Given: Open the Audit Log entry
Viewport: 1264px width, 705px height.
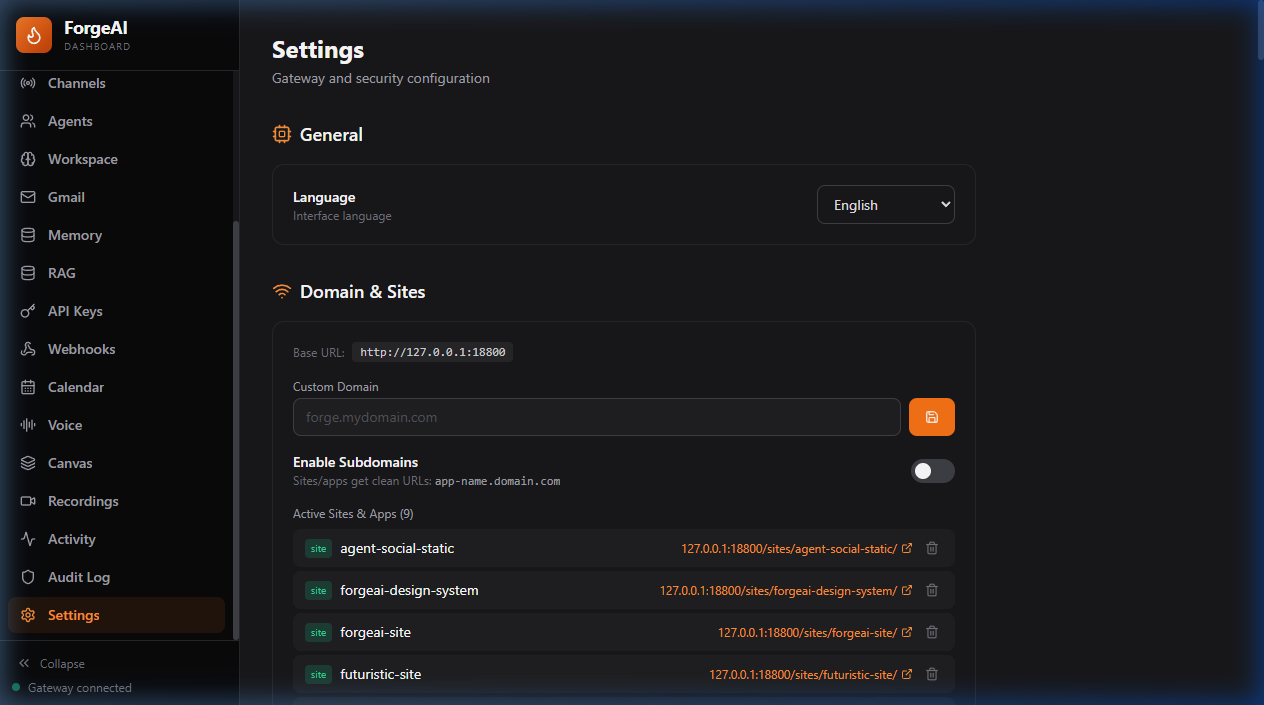Looking at the screenshot, I should (x=116, y=577).
